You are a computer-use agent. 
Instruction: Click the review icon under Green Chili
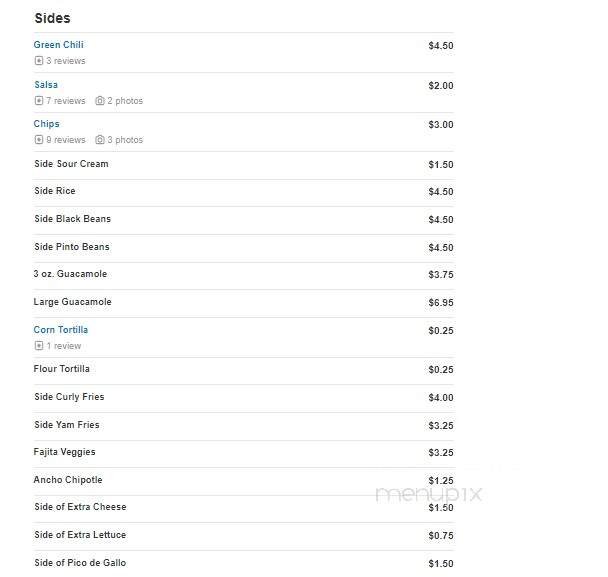[39, 61]
